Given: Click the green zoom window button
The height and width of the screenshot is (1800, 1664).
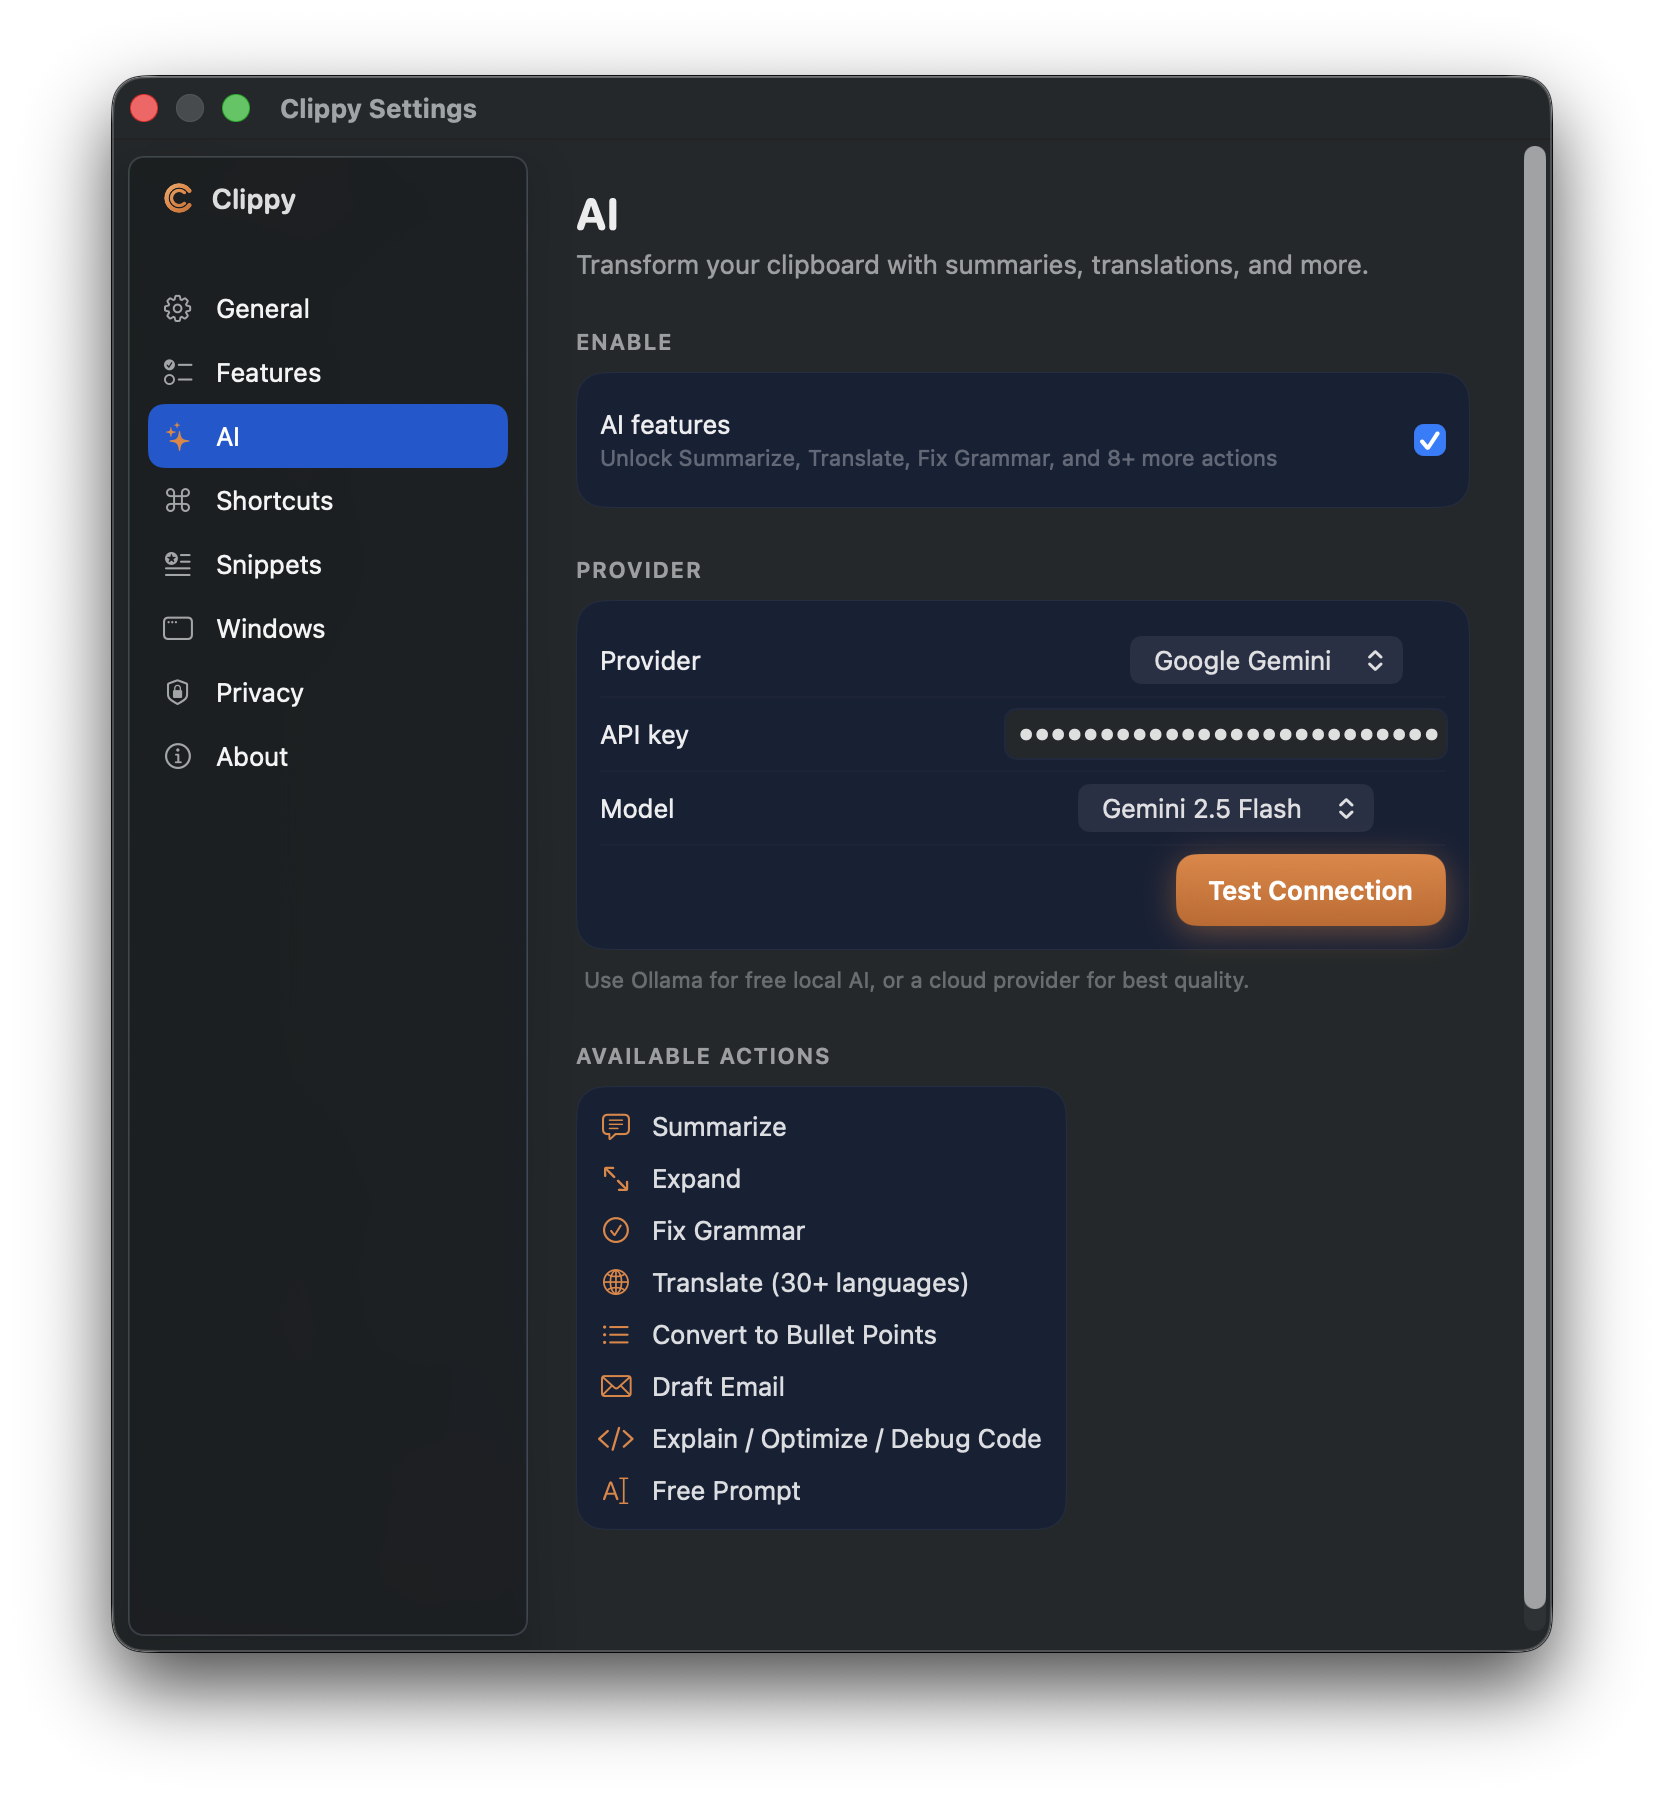Looking at the screenshot, I should [236, 108].
